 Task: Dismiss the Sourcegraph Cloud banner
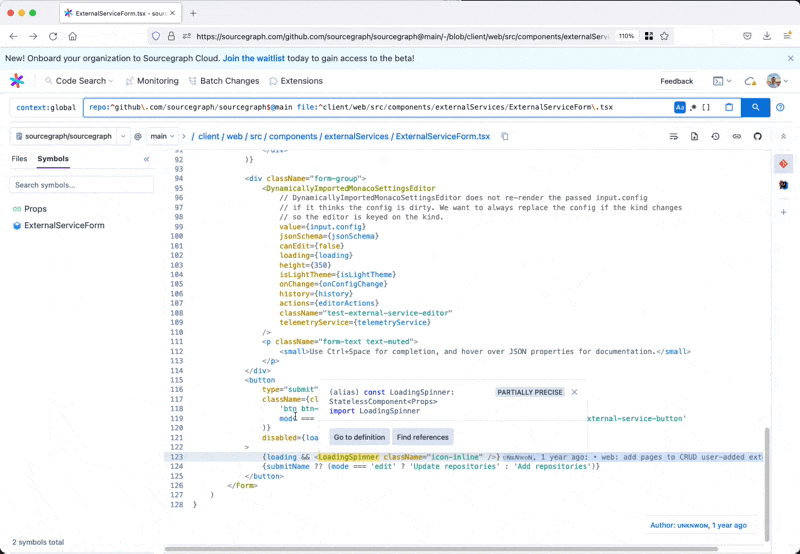tap(790, 59)
